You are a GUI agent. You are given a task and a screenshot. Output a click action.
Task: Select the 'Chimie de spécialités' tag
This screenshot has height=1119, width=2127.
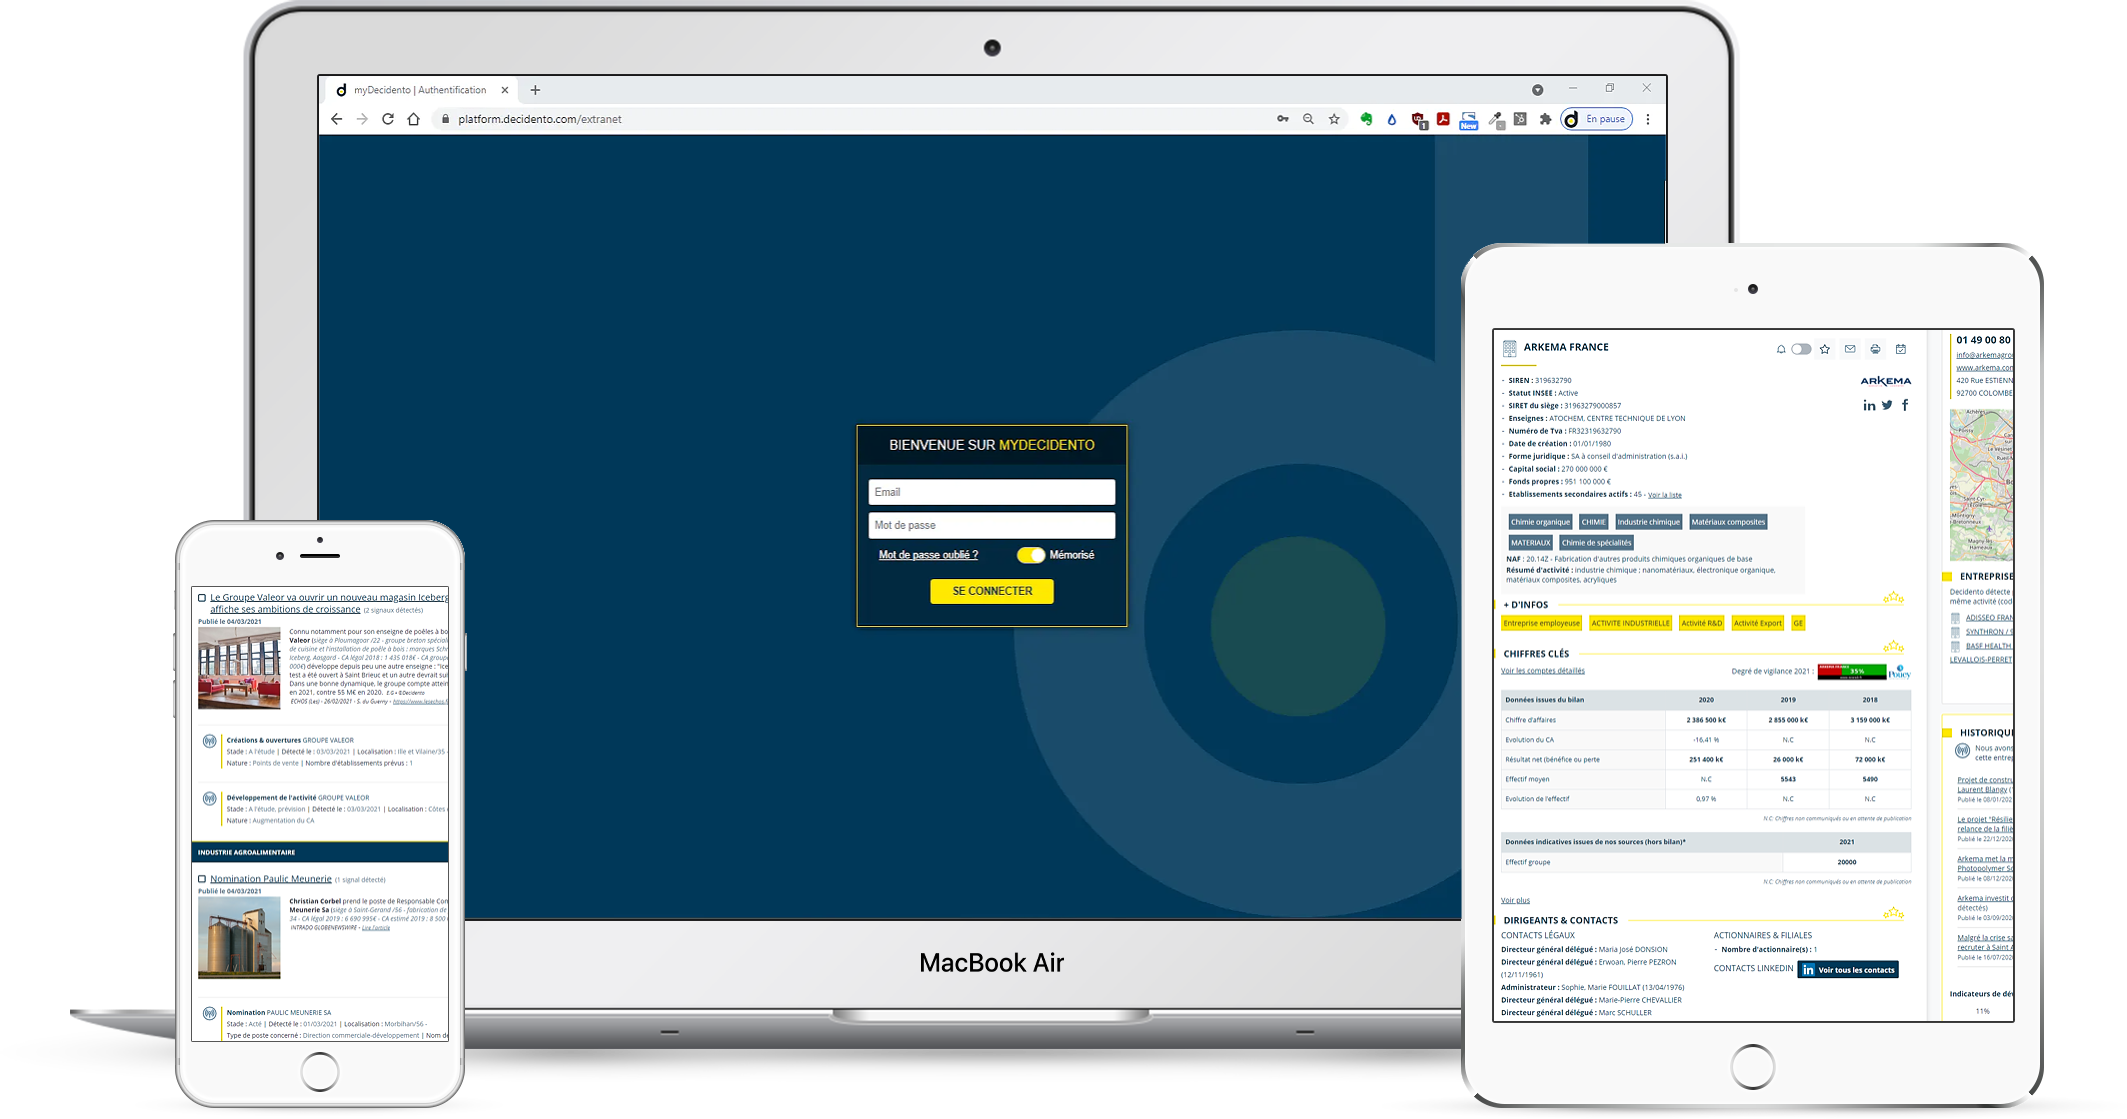(x=1596, y=543)
